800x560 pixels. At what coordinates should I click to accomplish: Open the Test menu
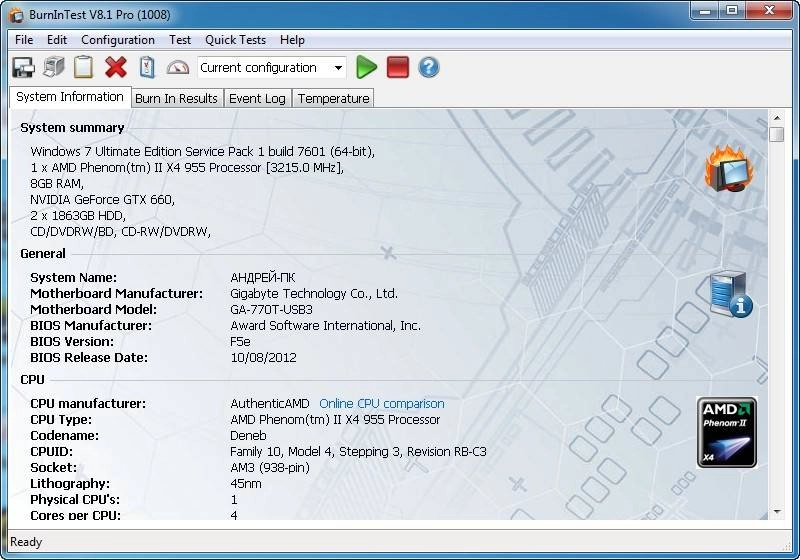tap(180, 40)
